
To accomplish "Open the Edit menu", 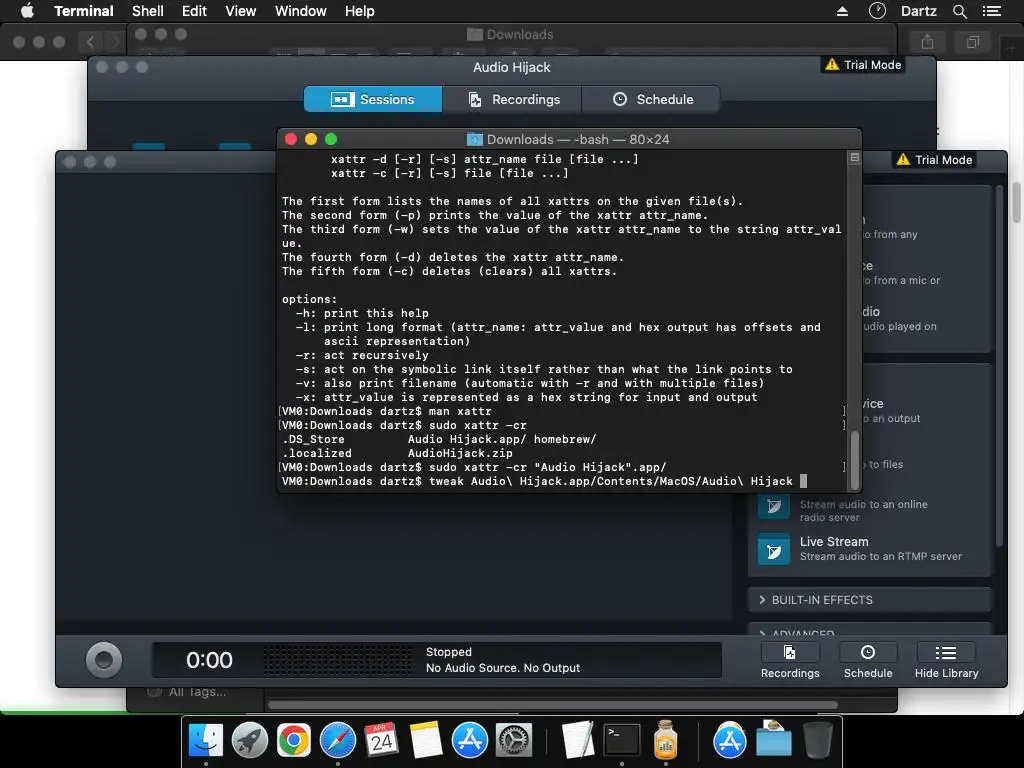I will [194, 11].
